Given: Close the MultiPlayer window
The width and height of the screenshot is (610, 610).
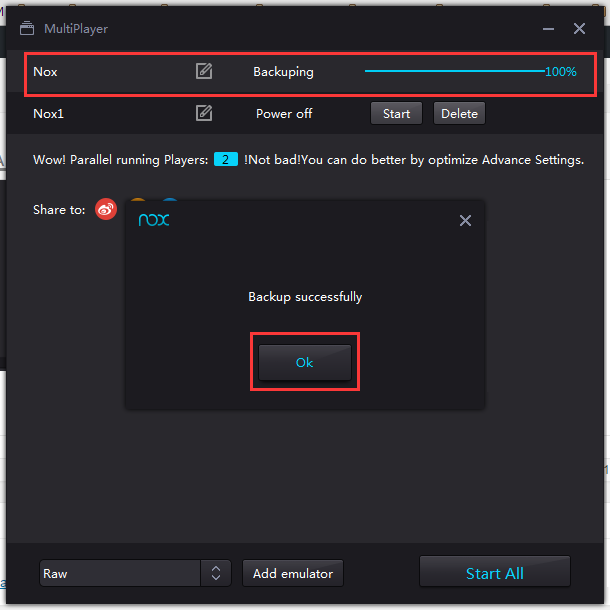Looking at the screenshot, I should coord(579,28).
